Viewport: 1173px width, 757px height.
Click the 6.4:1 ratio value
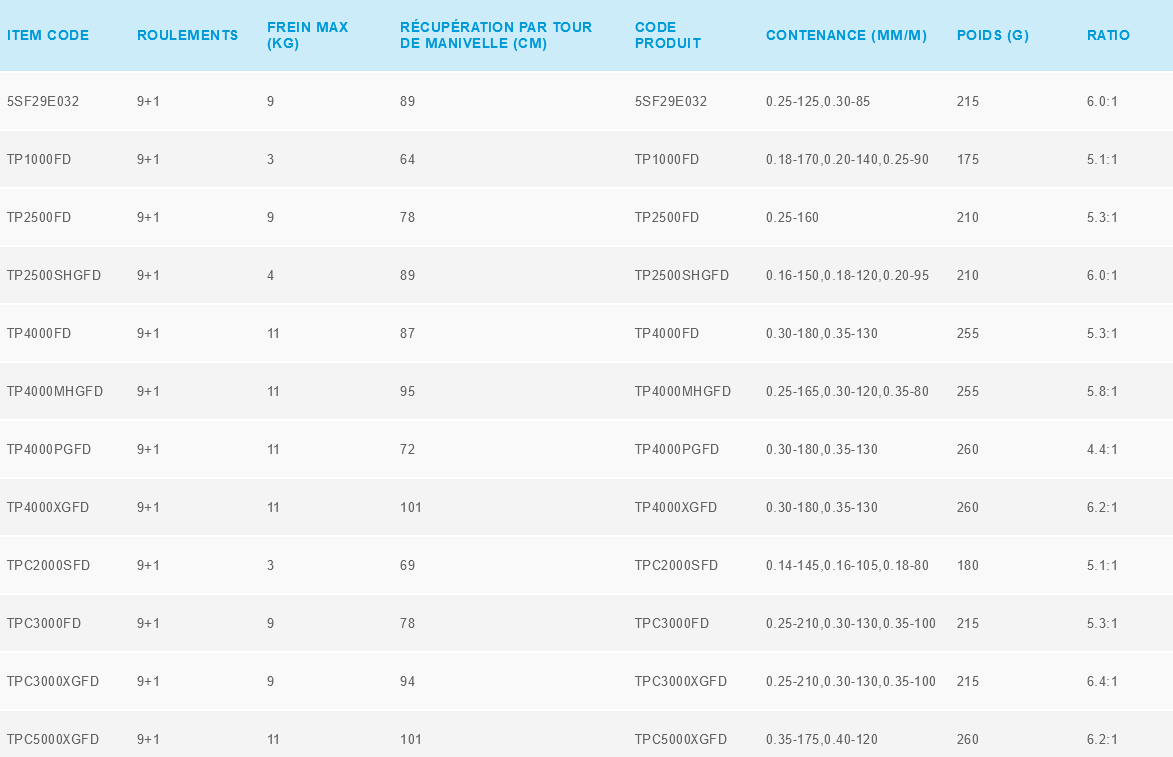1102,682
